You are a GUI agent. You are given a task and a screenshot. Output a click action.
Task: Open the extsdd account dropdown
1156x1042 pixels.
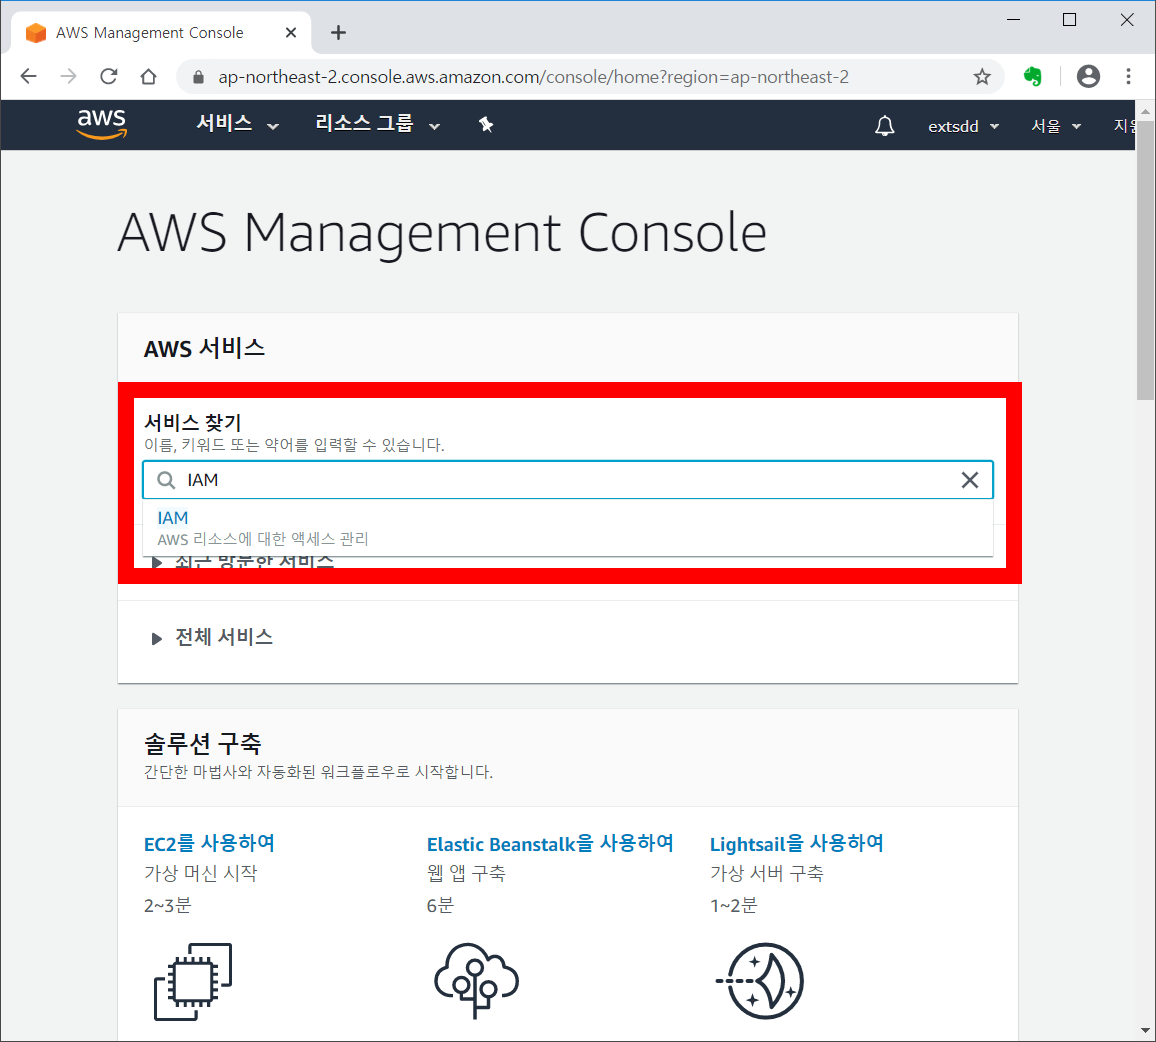point(964,126)
